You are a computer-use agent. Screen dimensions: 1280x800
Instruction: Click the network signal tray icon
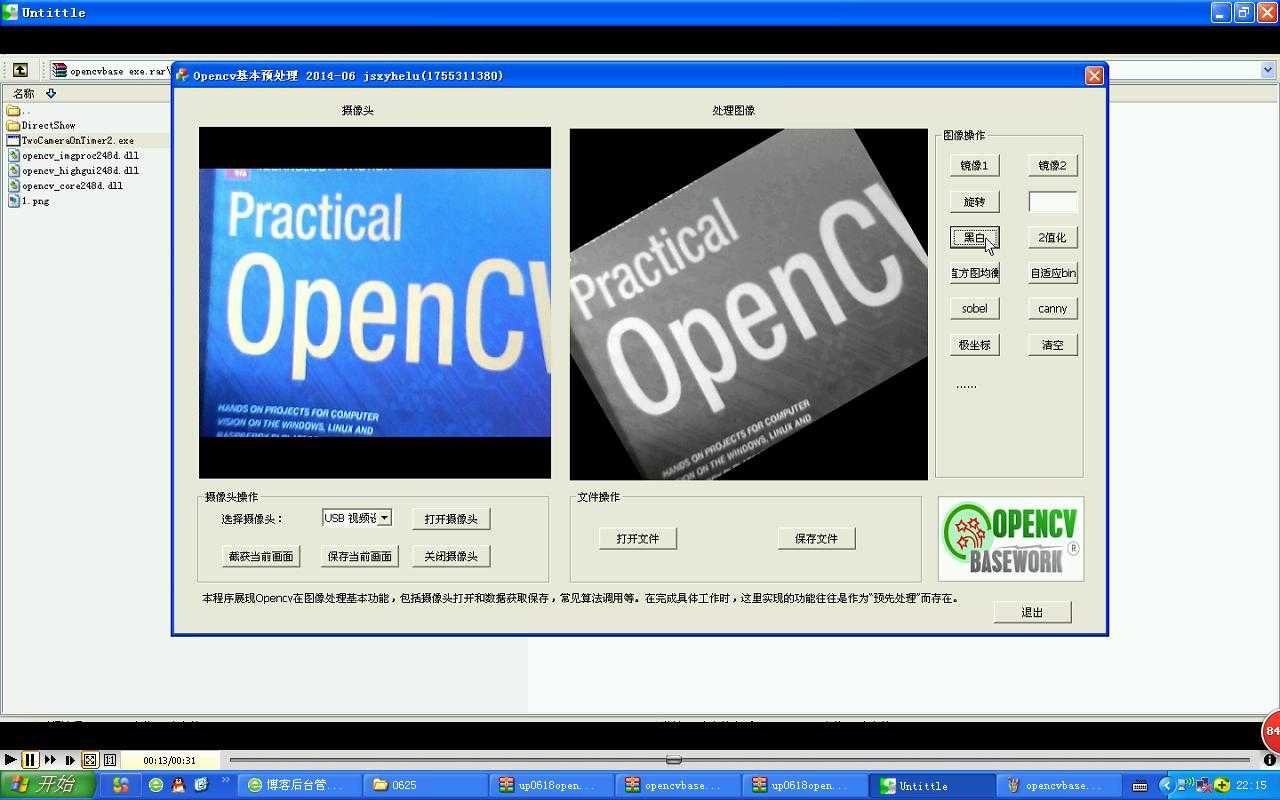[x=1186, y=785]
